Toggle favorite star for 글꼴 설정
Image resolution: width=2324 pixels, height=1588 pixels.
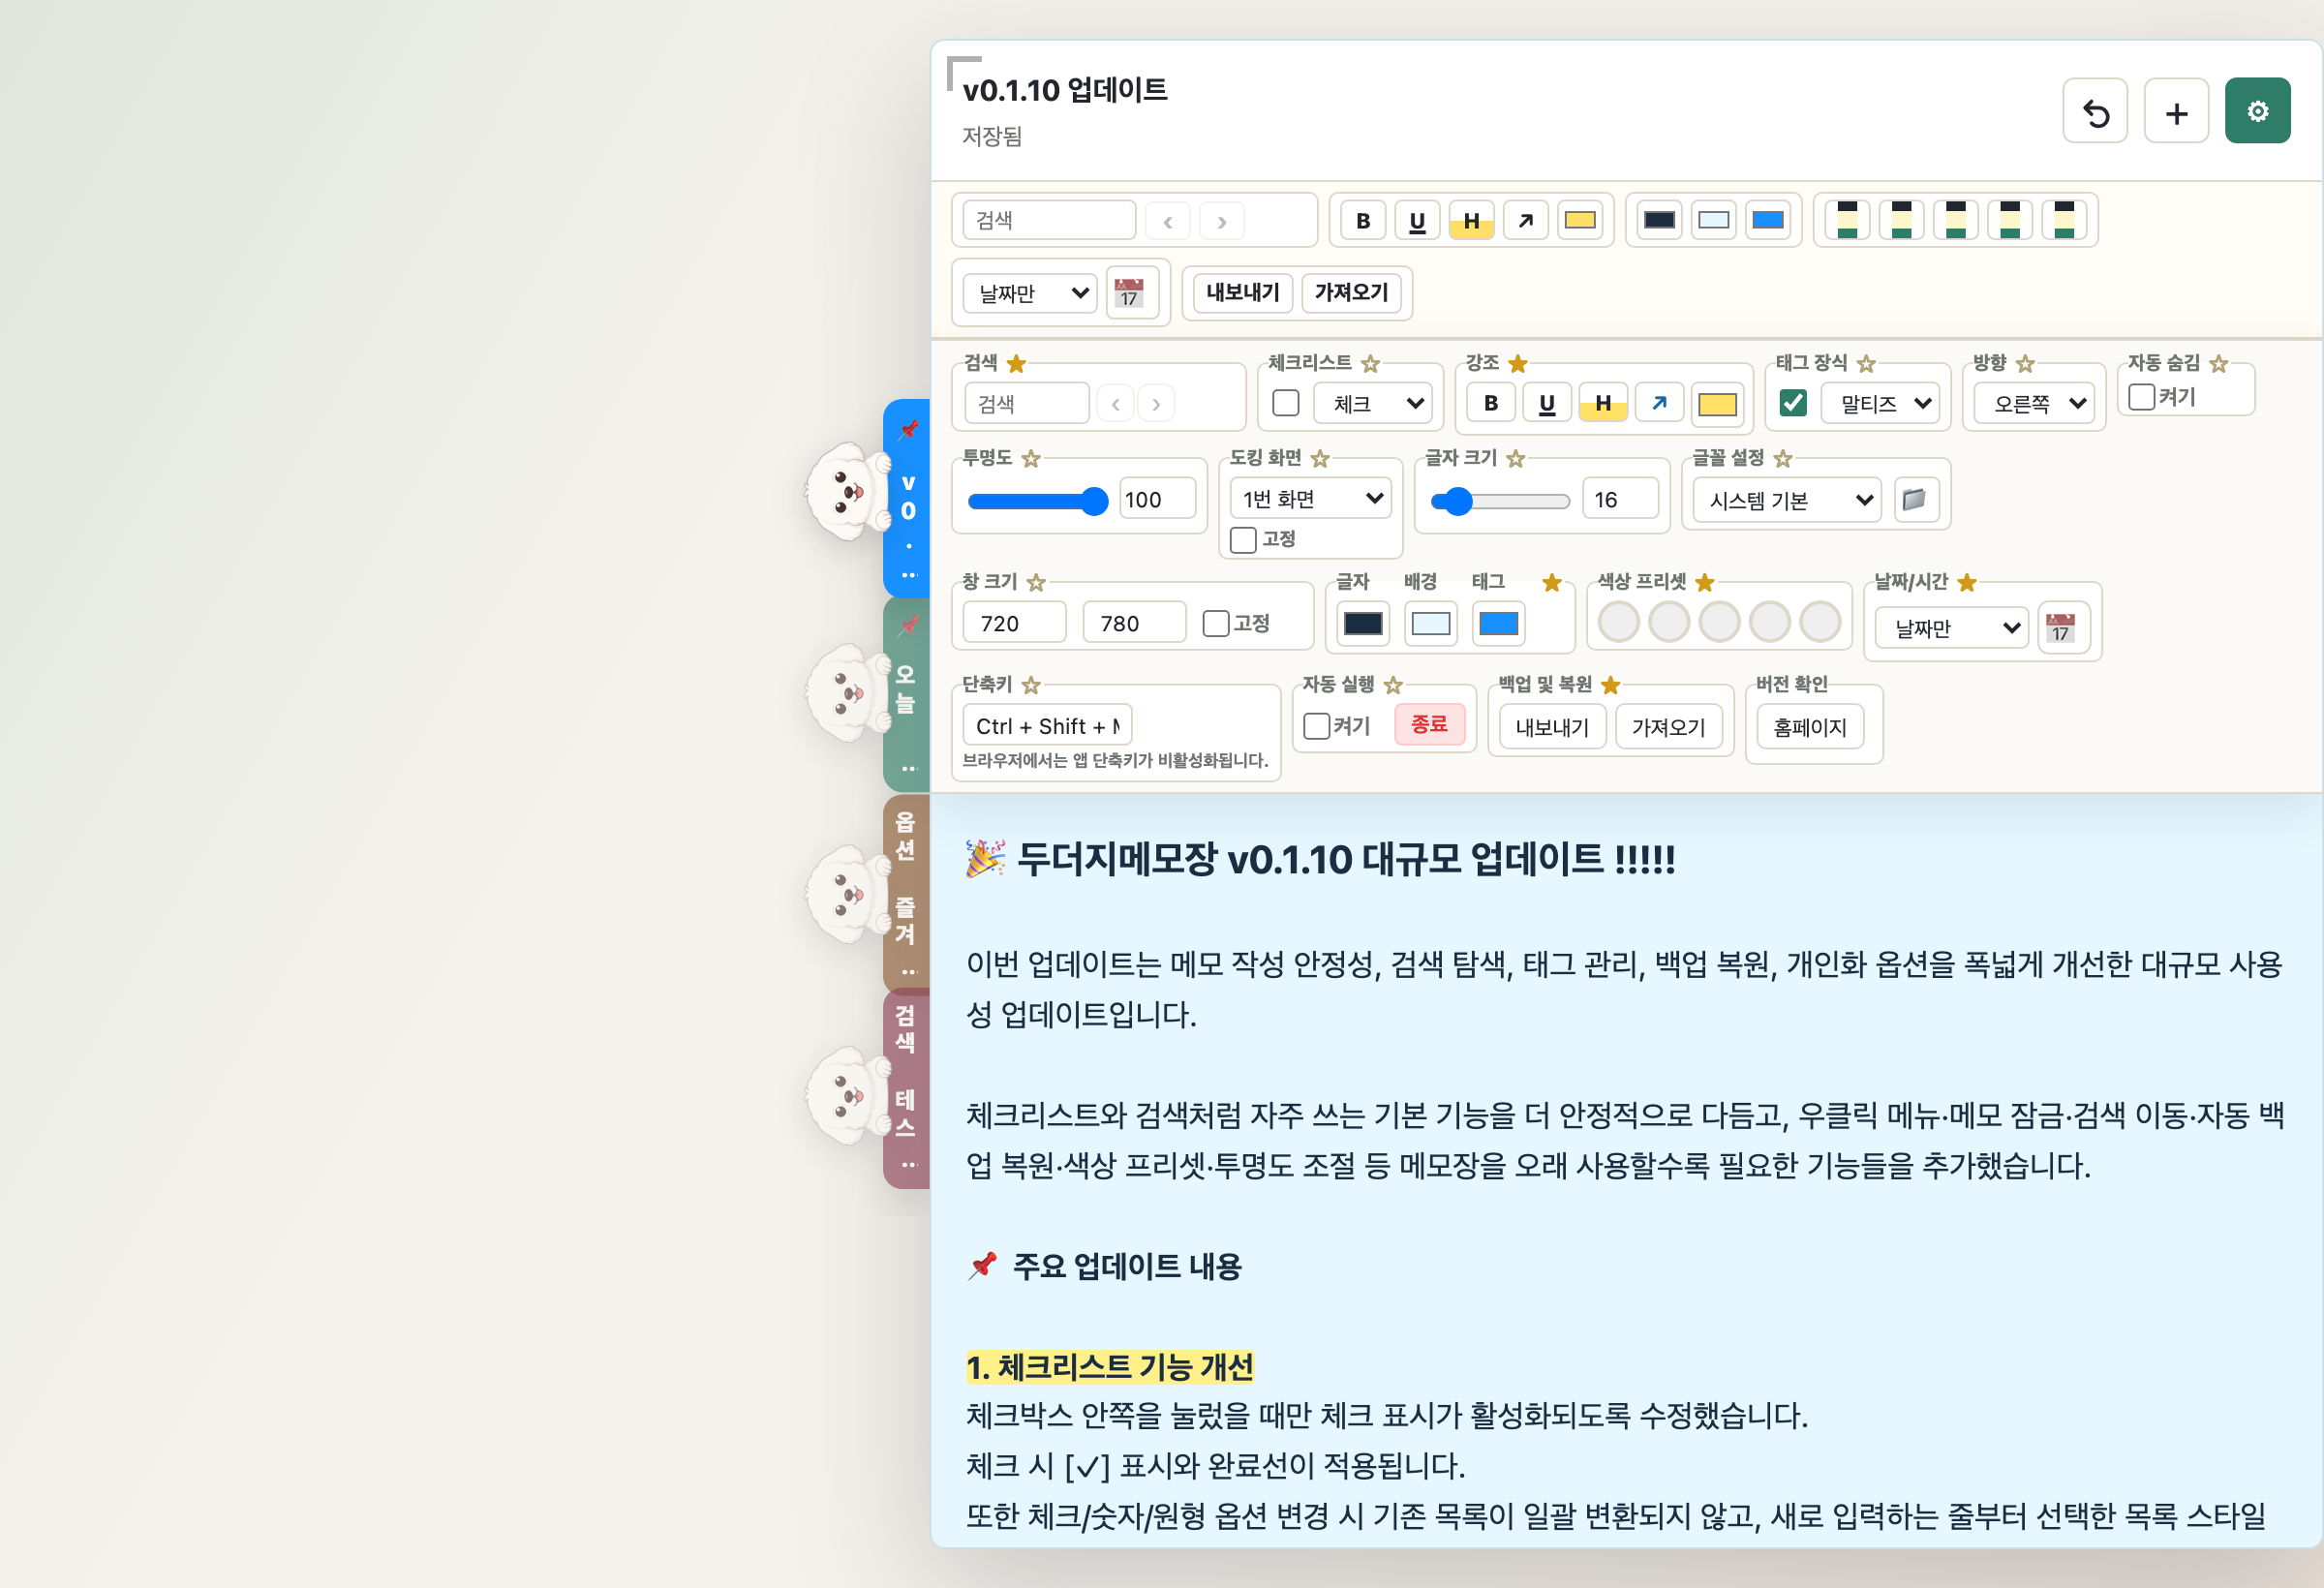pyautogui.click(x=1783, y=459)
